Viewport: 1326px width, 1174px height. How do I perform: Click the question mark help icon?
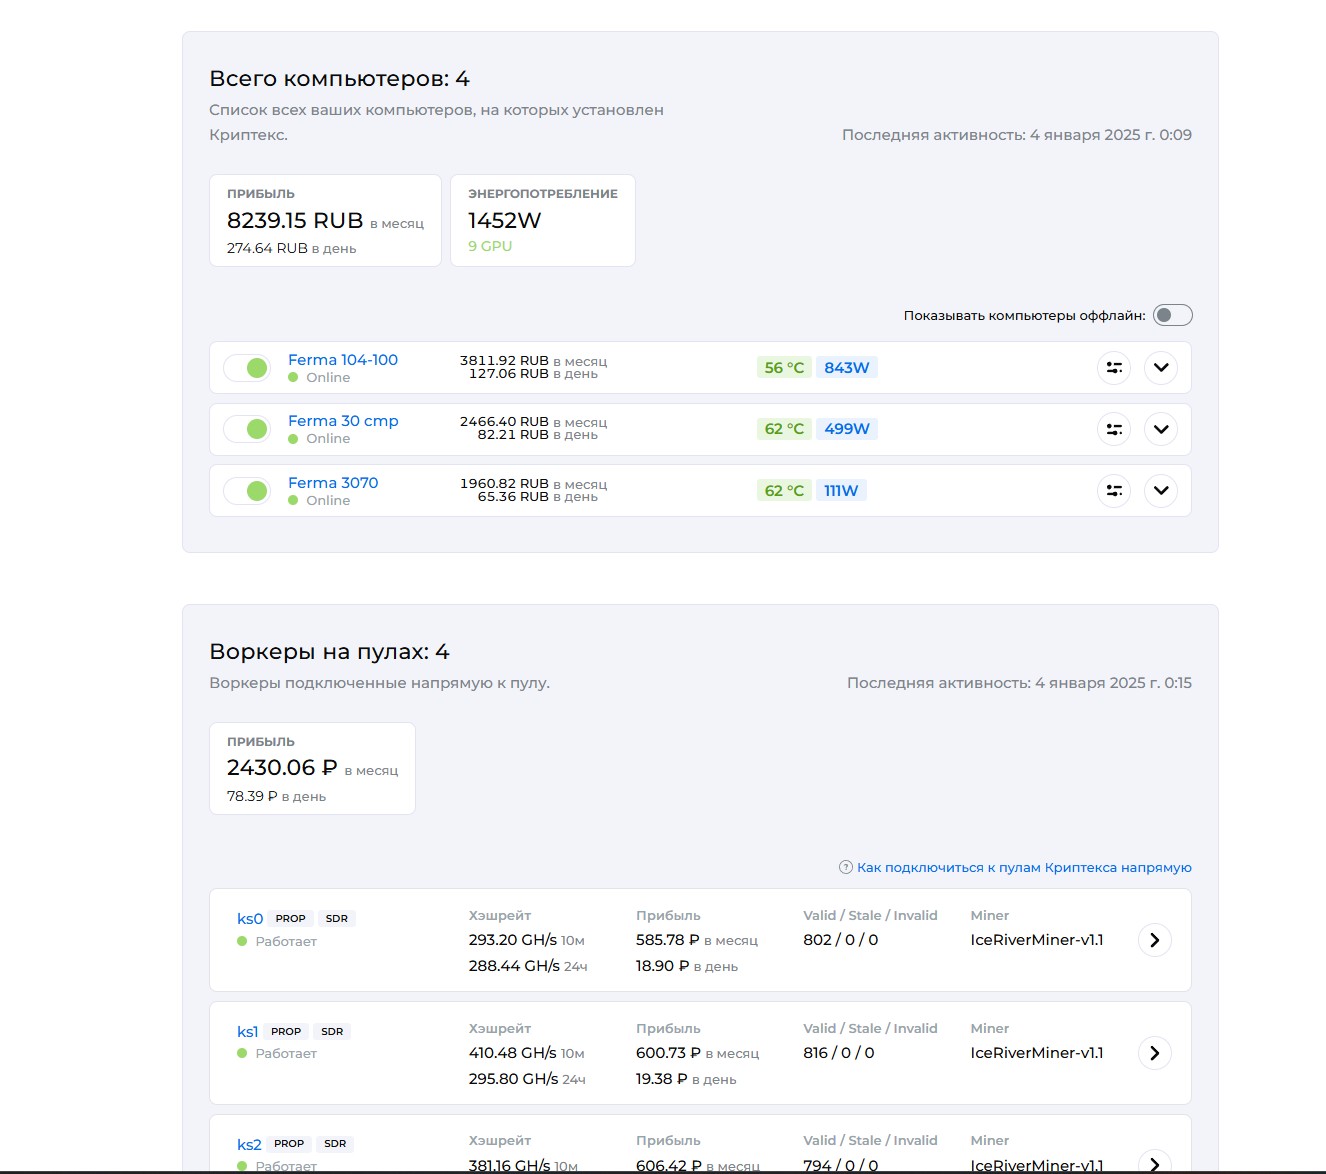click(845, 867)
